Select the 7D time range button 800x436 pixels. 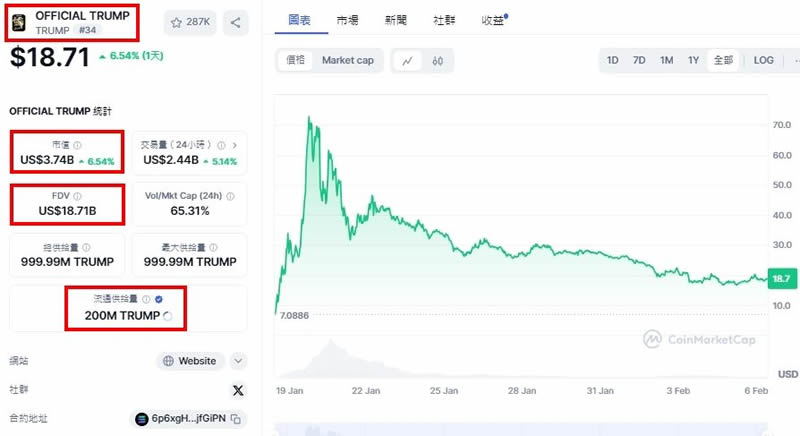pos(639,61)
